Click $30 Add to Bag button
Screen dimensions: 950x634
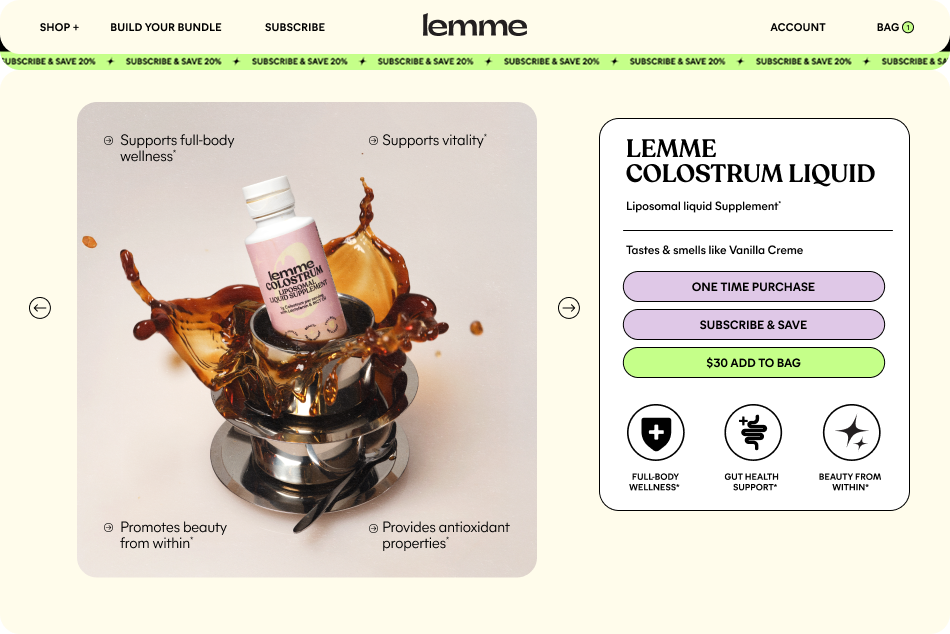point(754,362)
